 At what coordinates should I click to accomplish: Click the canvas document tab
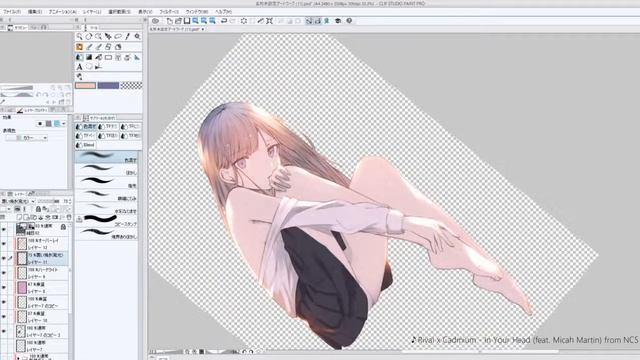pyautogui.click(x=176, y=29)
